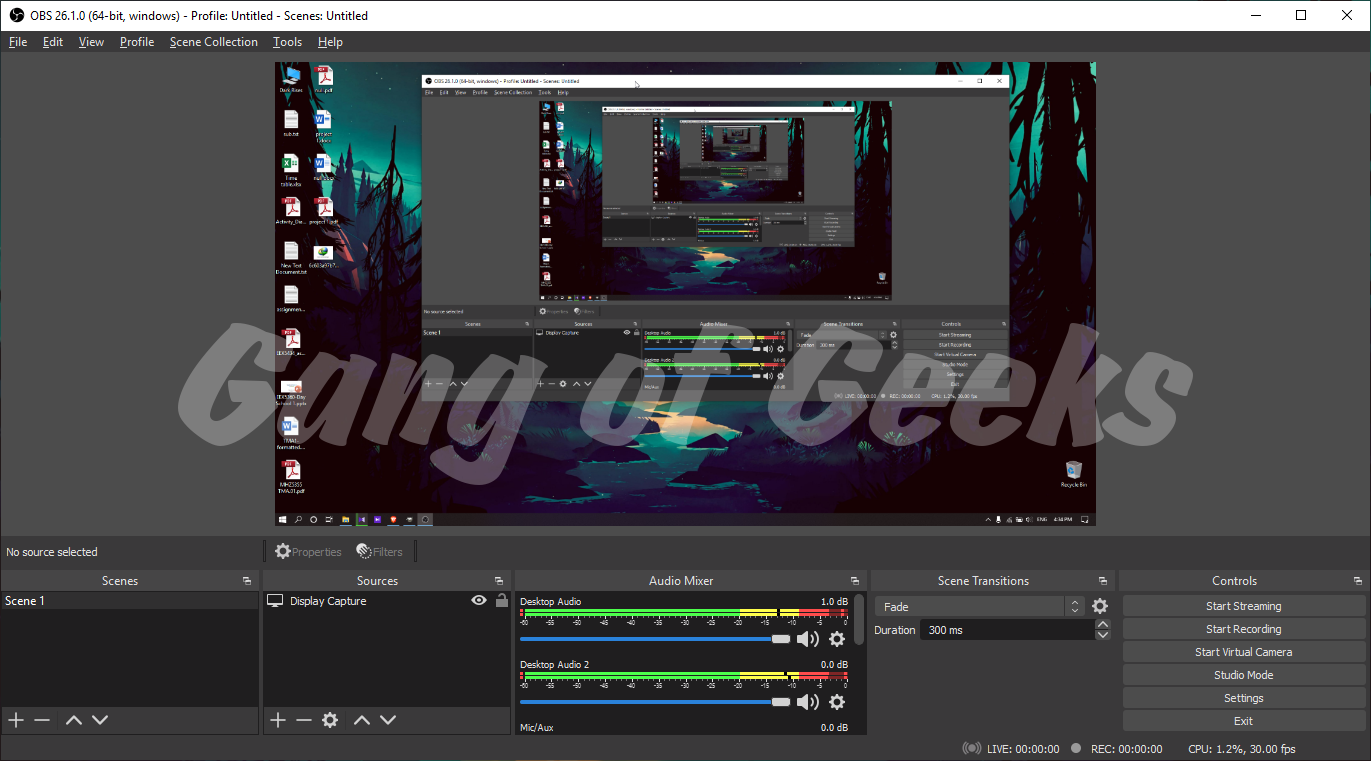Image resolution: width=1371 pixels, height=761 pixels.
Task: Click Start Recording button
Action: click(x=1243, y=629)
